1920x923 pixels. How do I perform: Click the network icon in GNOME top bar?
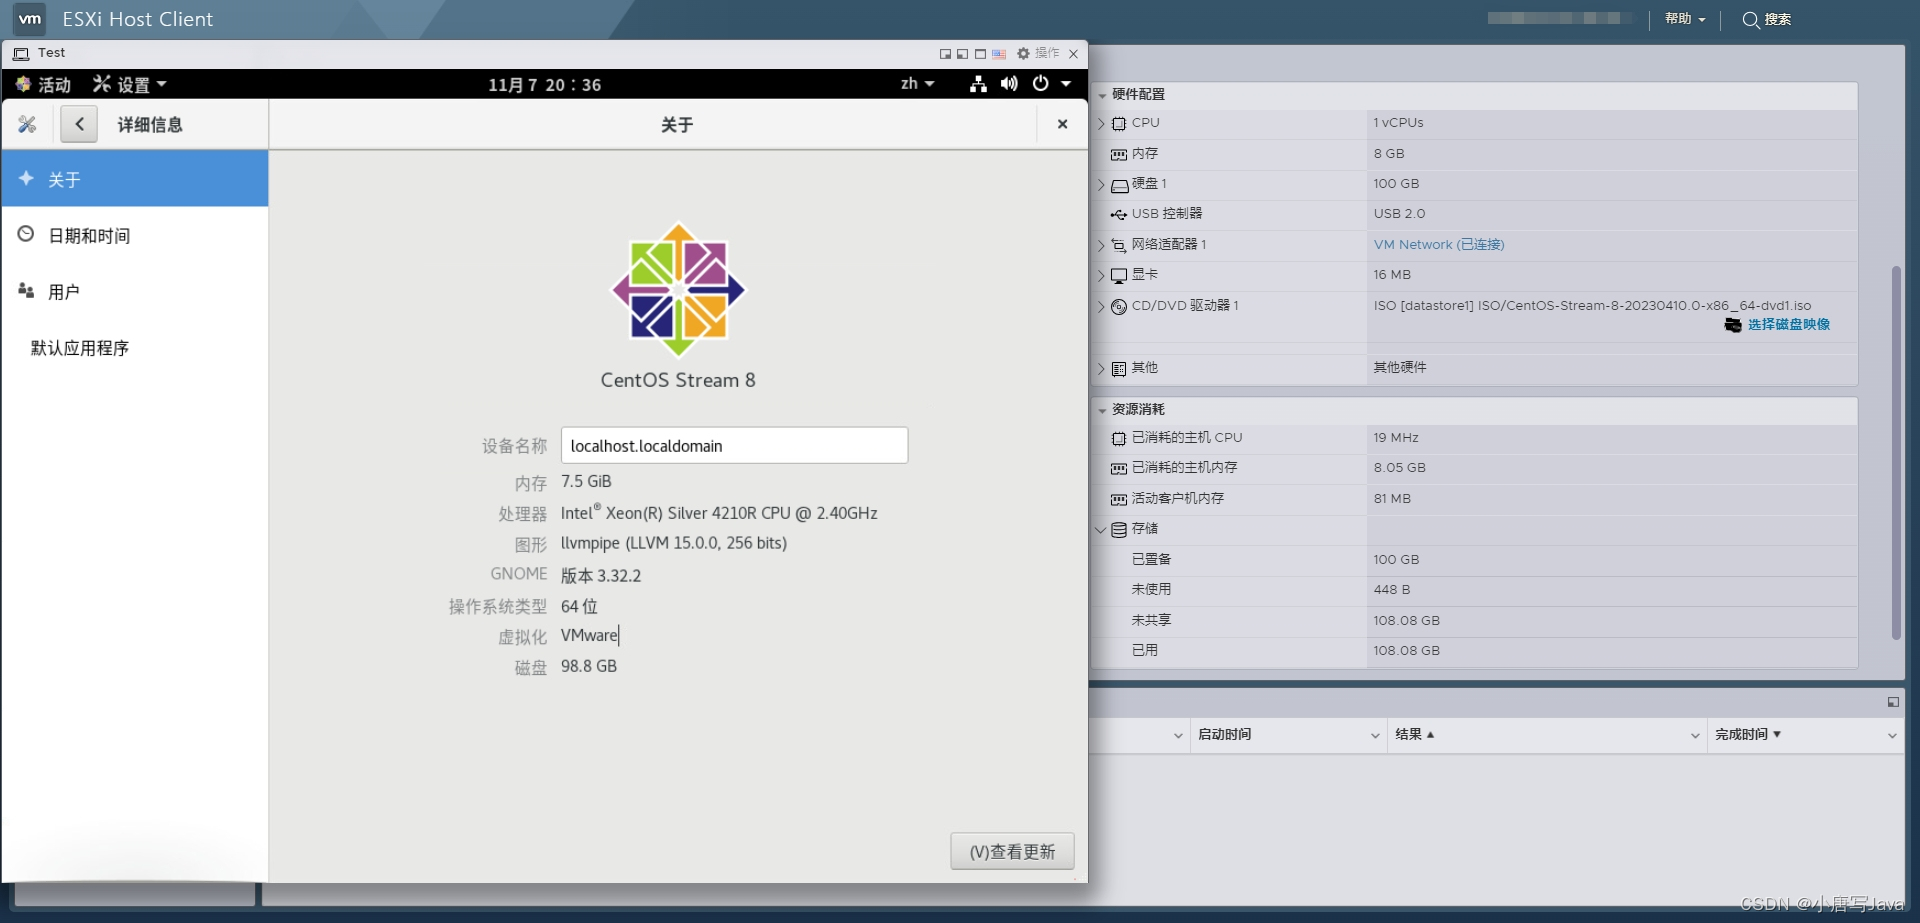click(x=978, y=84)
